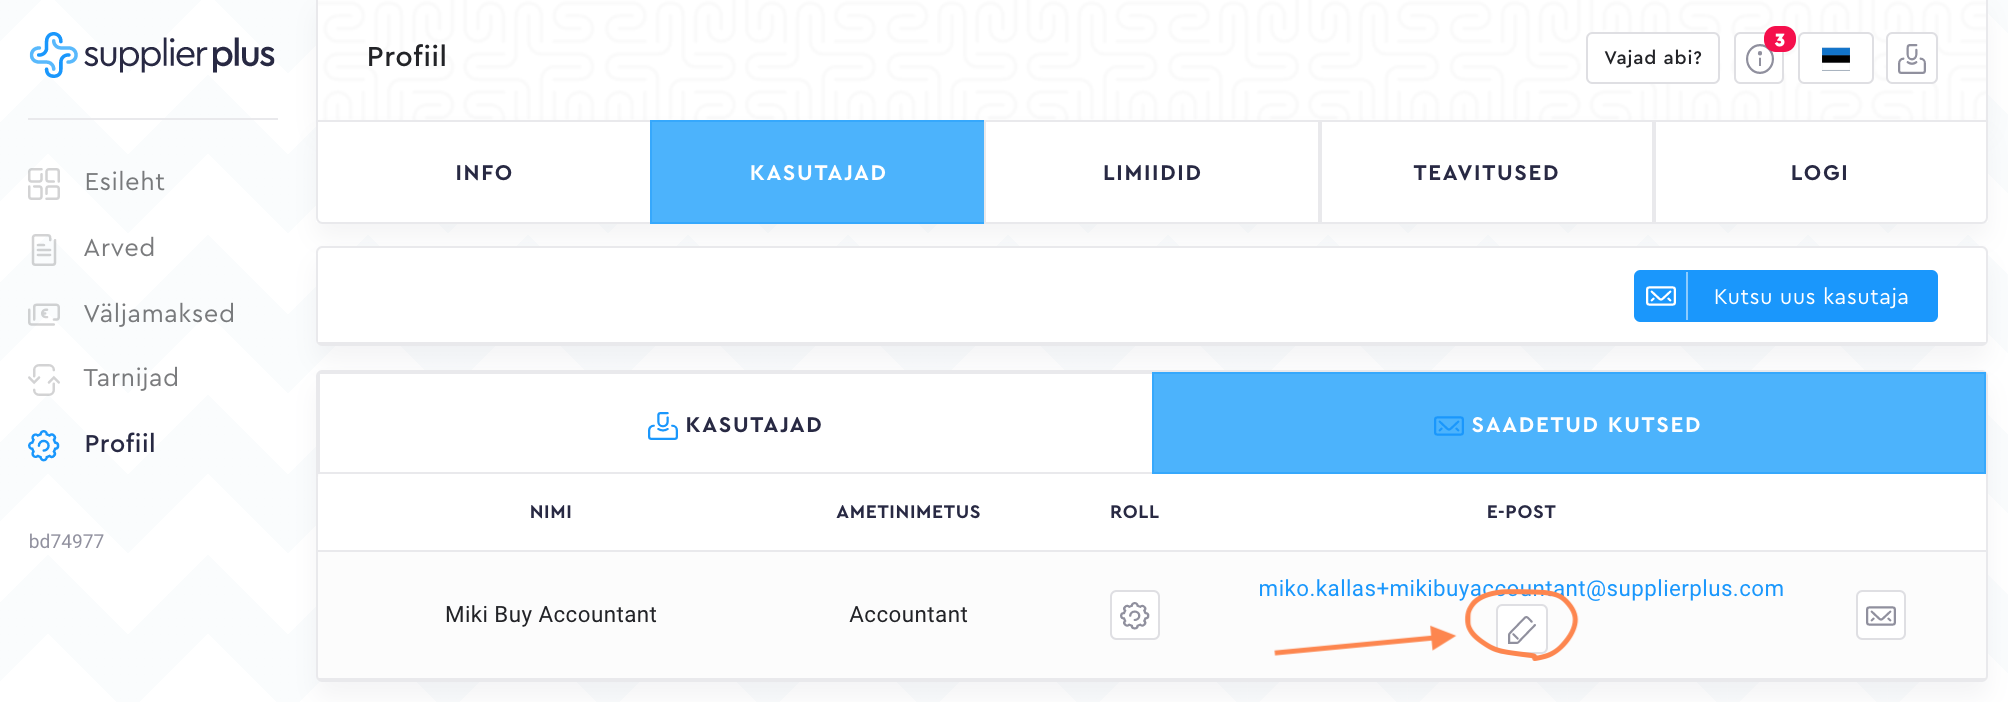Open Väljamaksed in the sidebar
The height and width of the screenshot is (702, 2008).
click(158, 314)
